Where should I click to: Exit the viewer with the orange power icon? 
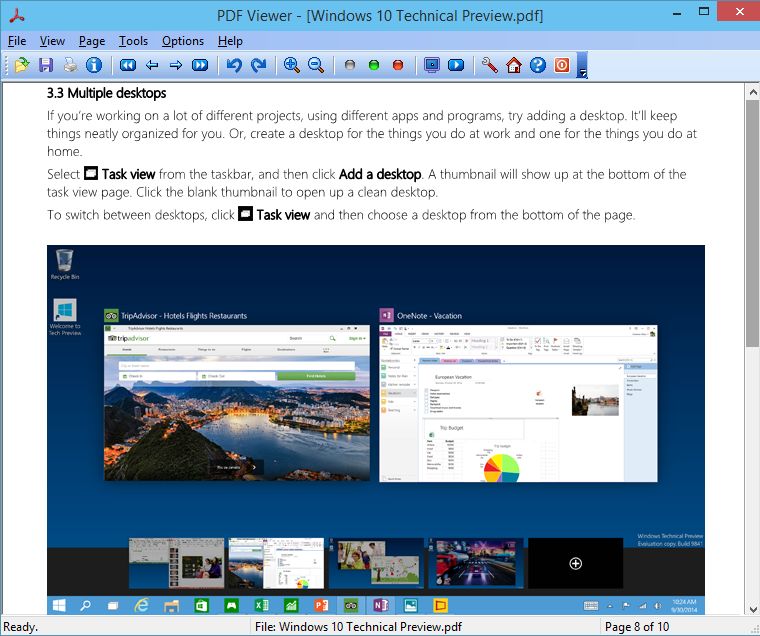click(x=562, y=65)
